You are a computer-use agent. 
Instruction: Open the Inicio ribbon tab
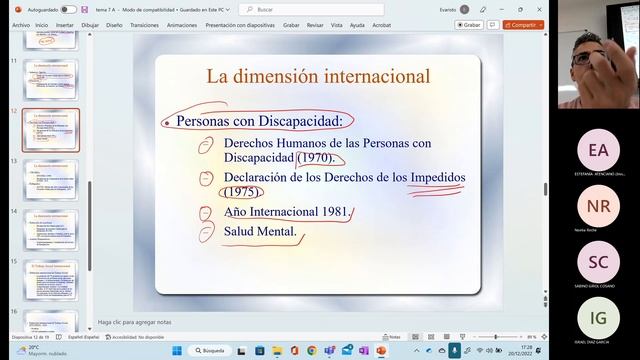(x=42, y=25)
